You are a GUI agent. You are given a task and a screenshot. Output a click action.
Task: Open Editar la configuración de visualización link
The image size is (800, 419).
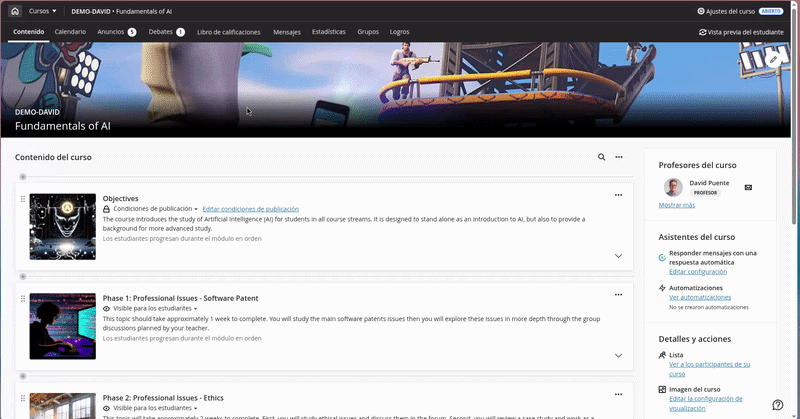(706, 403)
